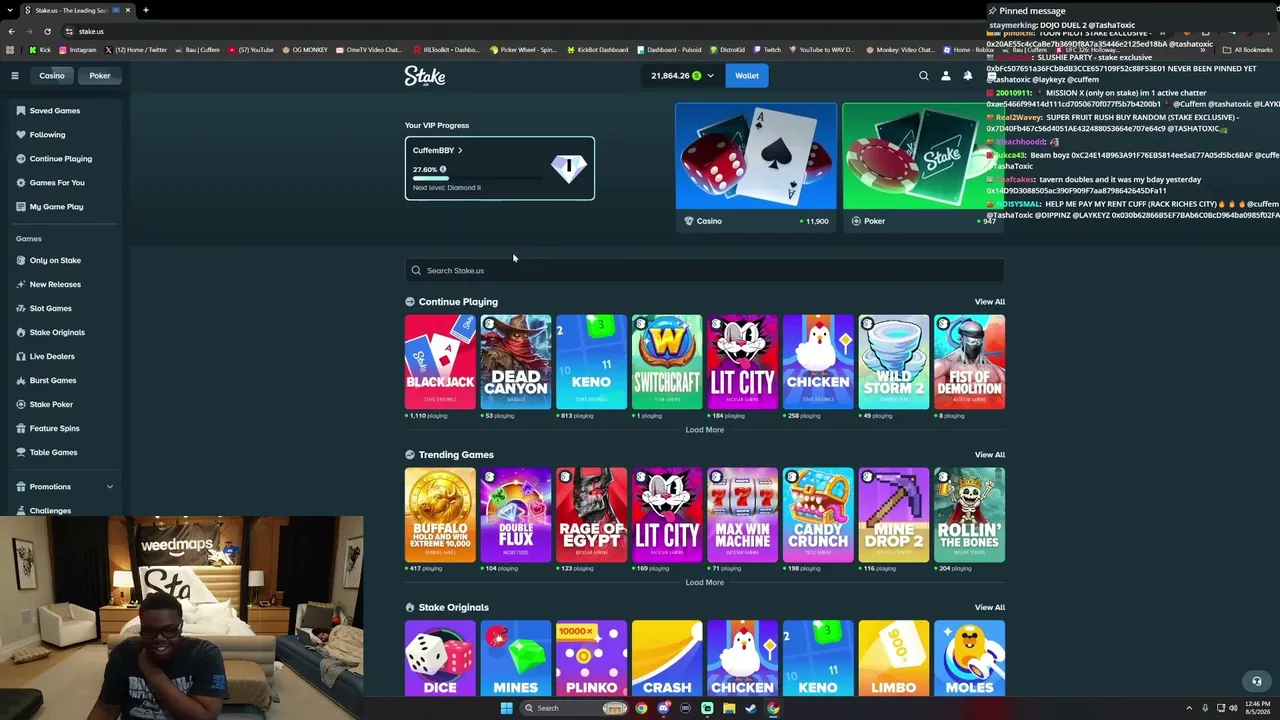Load more Continue Playing games
This screenshot has width=1280, height=720.
[x=705, y=430]
